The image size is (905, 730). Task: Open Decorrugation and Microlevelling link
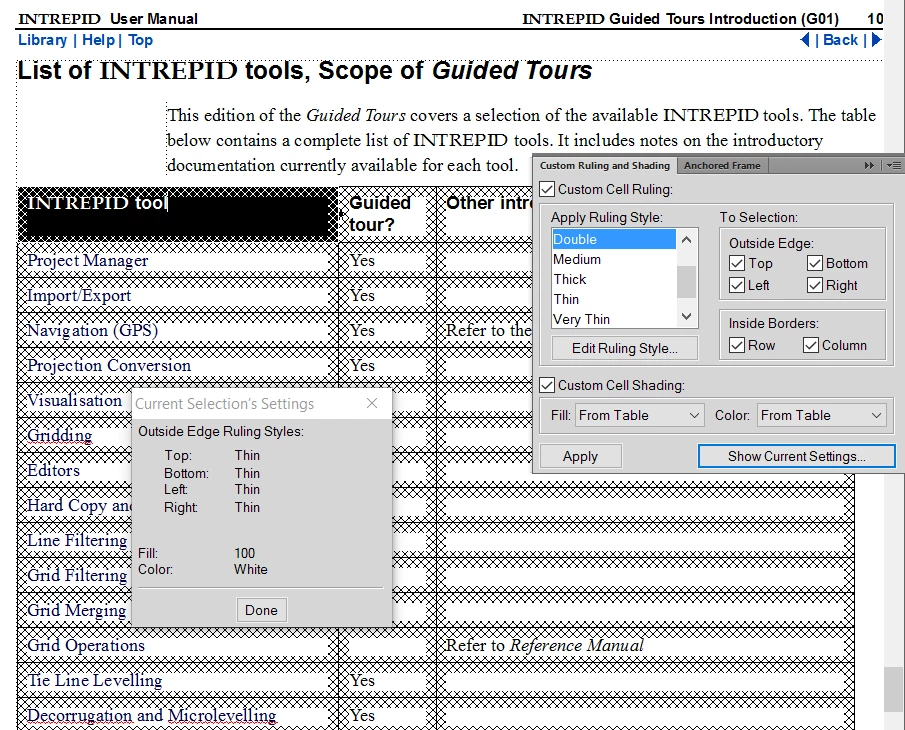click(x=152, y=716)
